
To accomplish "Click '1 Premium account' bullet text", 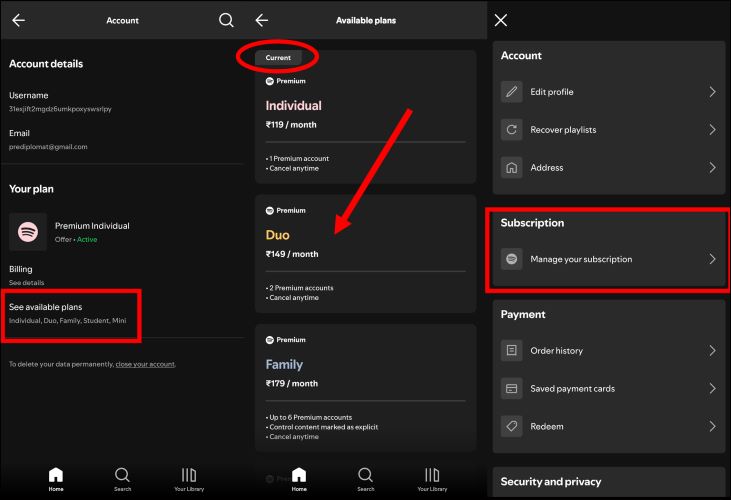I will pos(299,158).
